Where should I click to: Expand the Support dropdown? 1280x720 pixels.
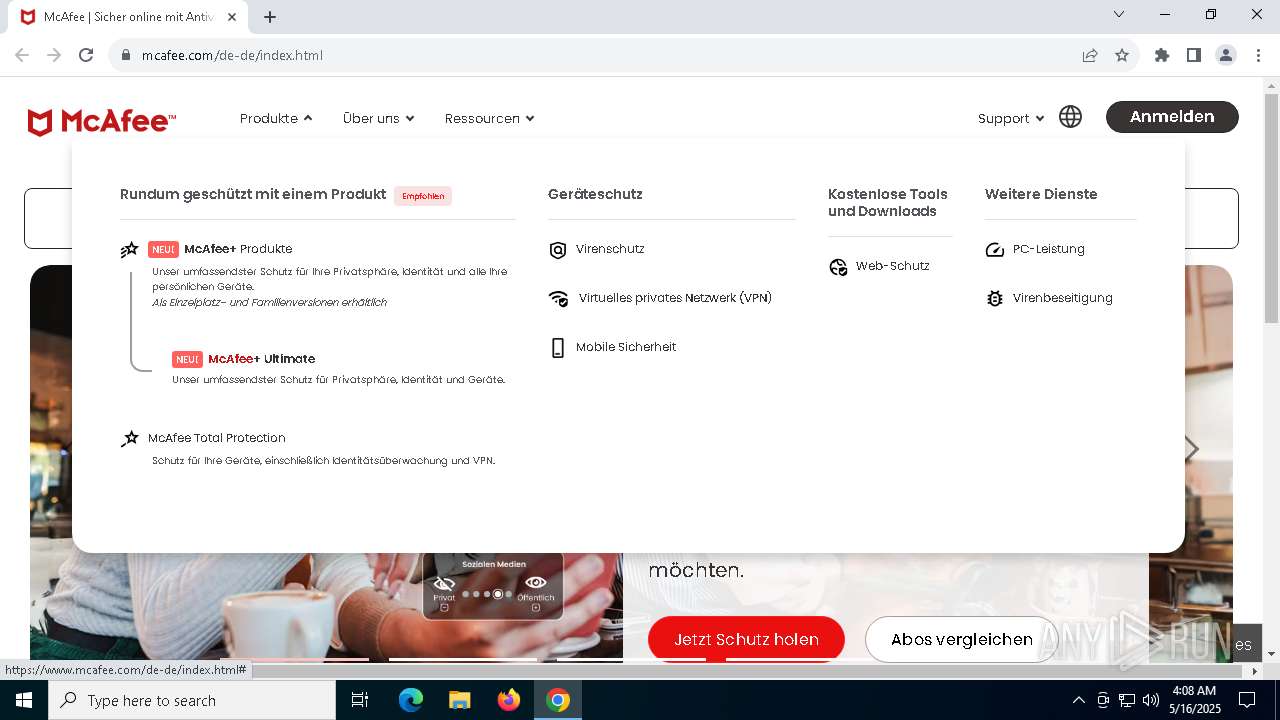tap(1011, 118)
